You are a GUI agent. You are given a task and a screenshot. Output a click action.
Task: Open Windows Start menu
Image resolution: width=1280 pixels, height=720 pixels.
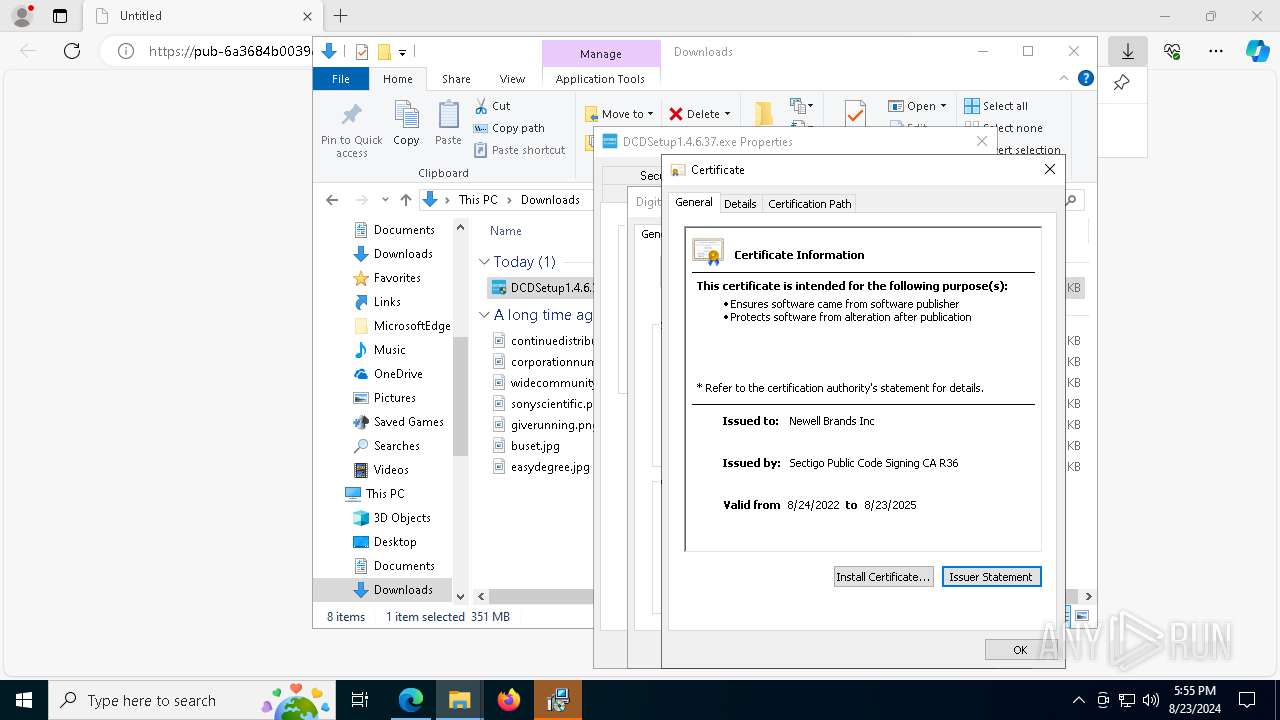[x=24, y=700]
